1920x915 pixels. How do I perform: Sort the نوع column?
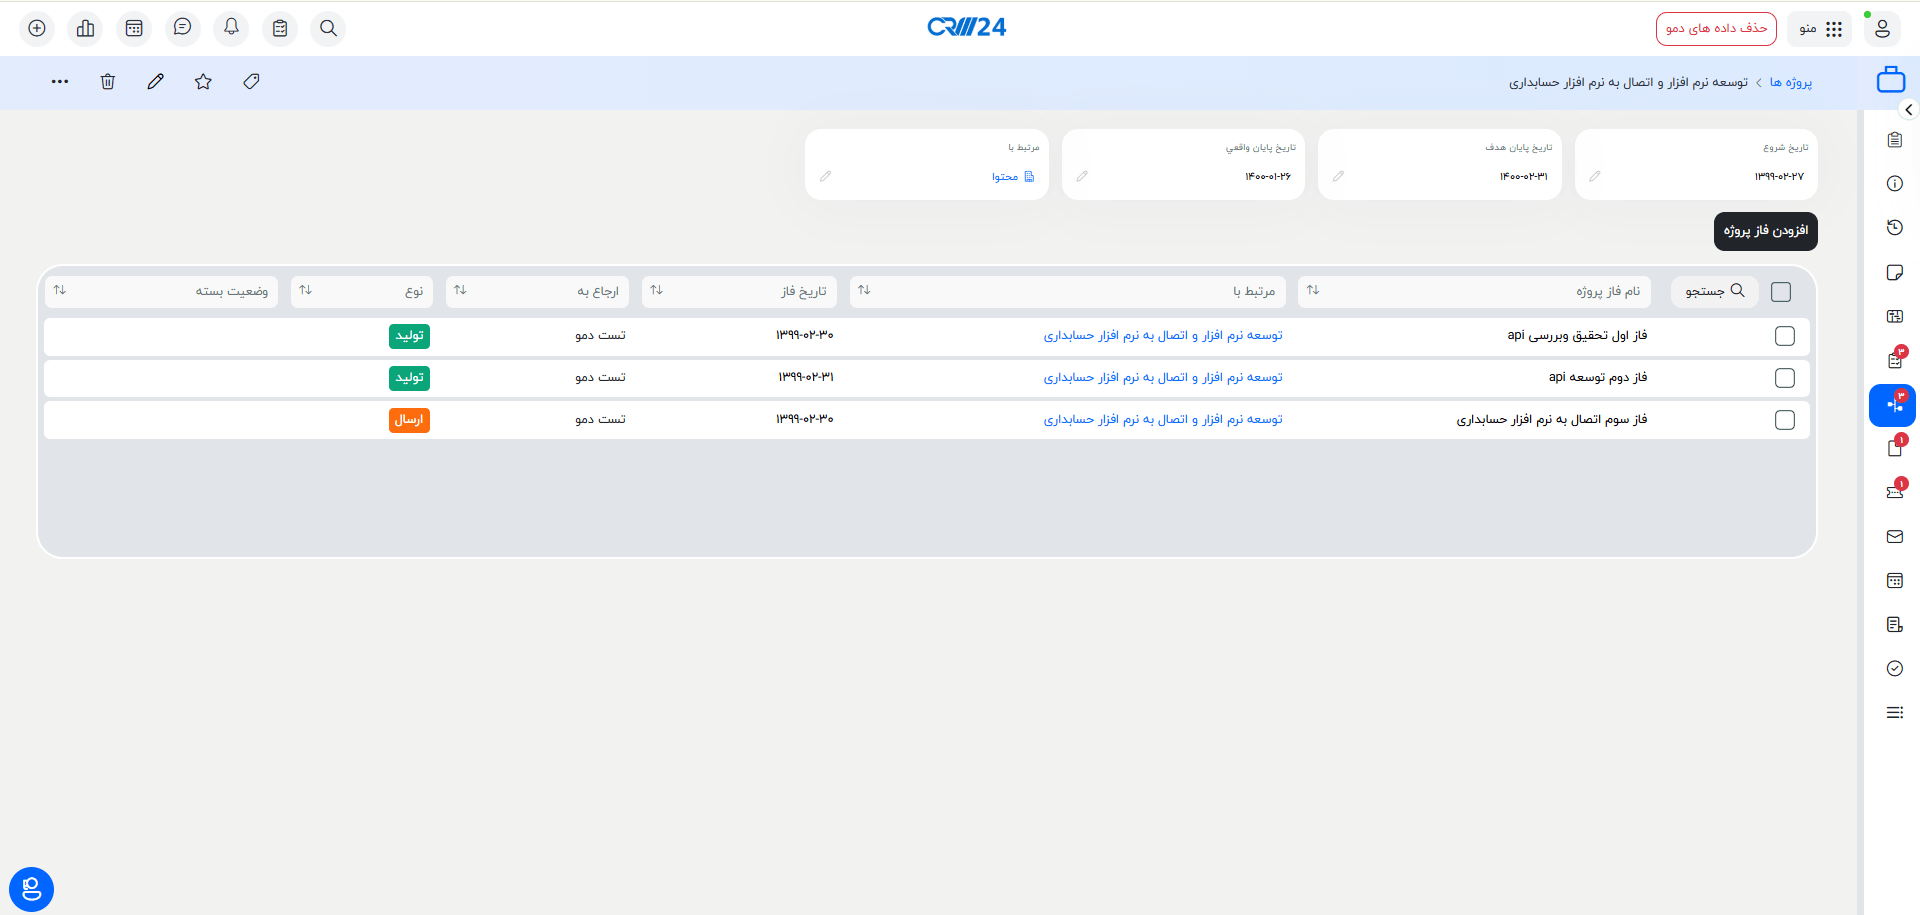coord(306,289)
